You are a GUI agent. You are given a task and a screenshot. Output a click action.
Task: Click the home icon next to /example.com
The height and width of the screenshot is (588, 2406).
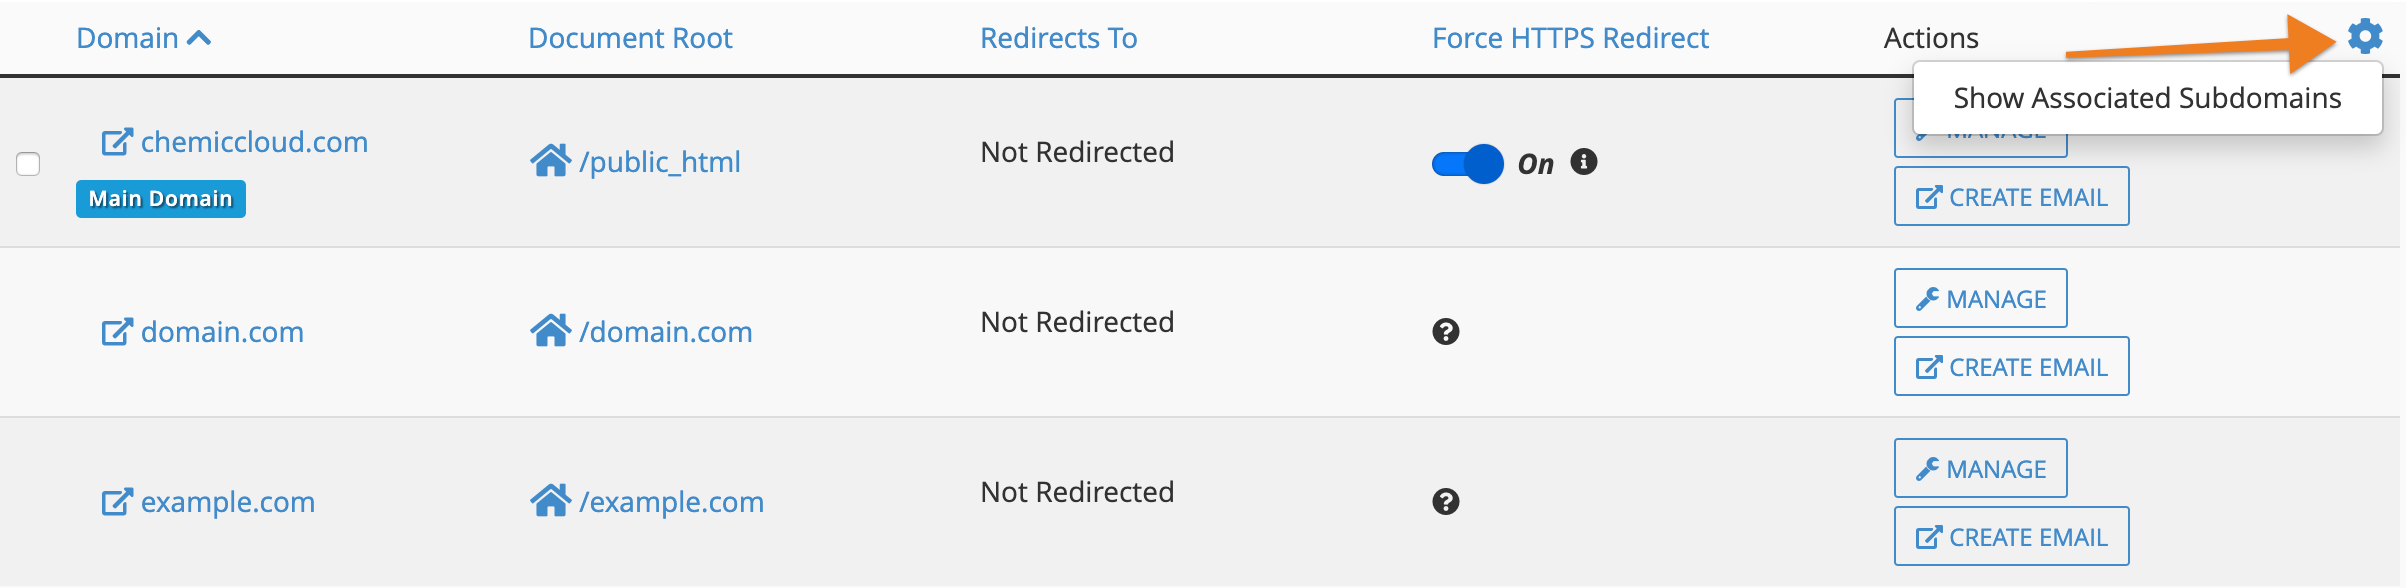tap(553, 500)
